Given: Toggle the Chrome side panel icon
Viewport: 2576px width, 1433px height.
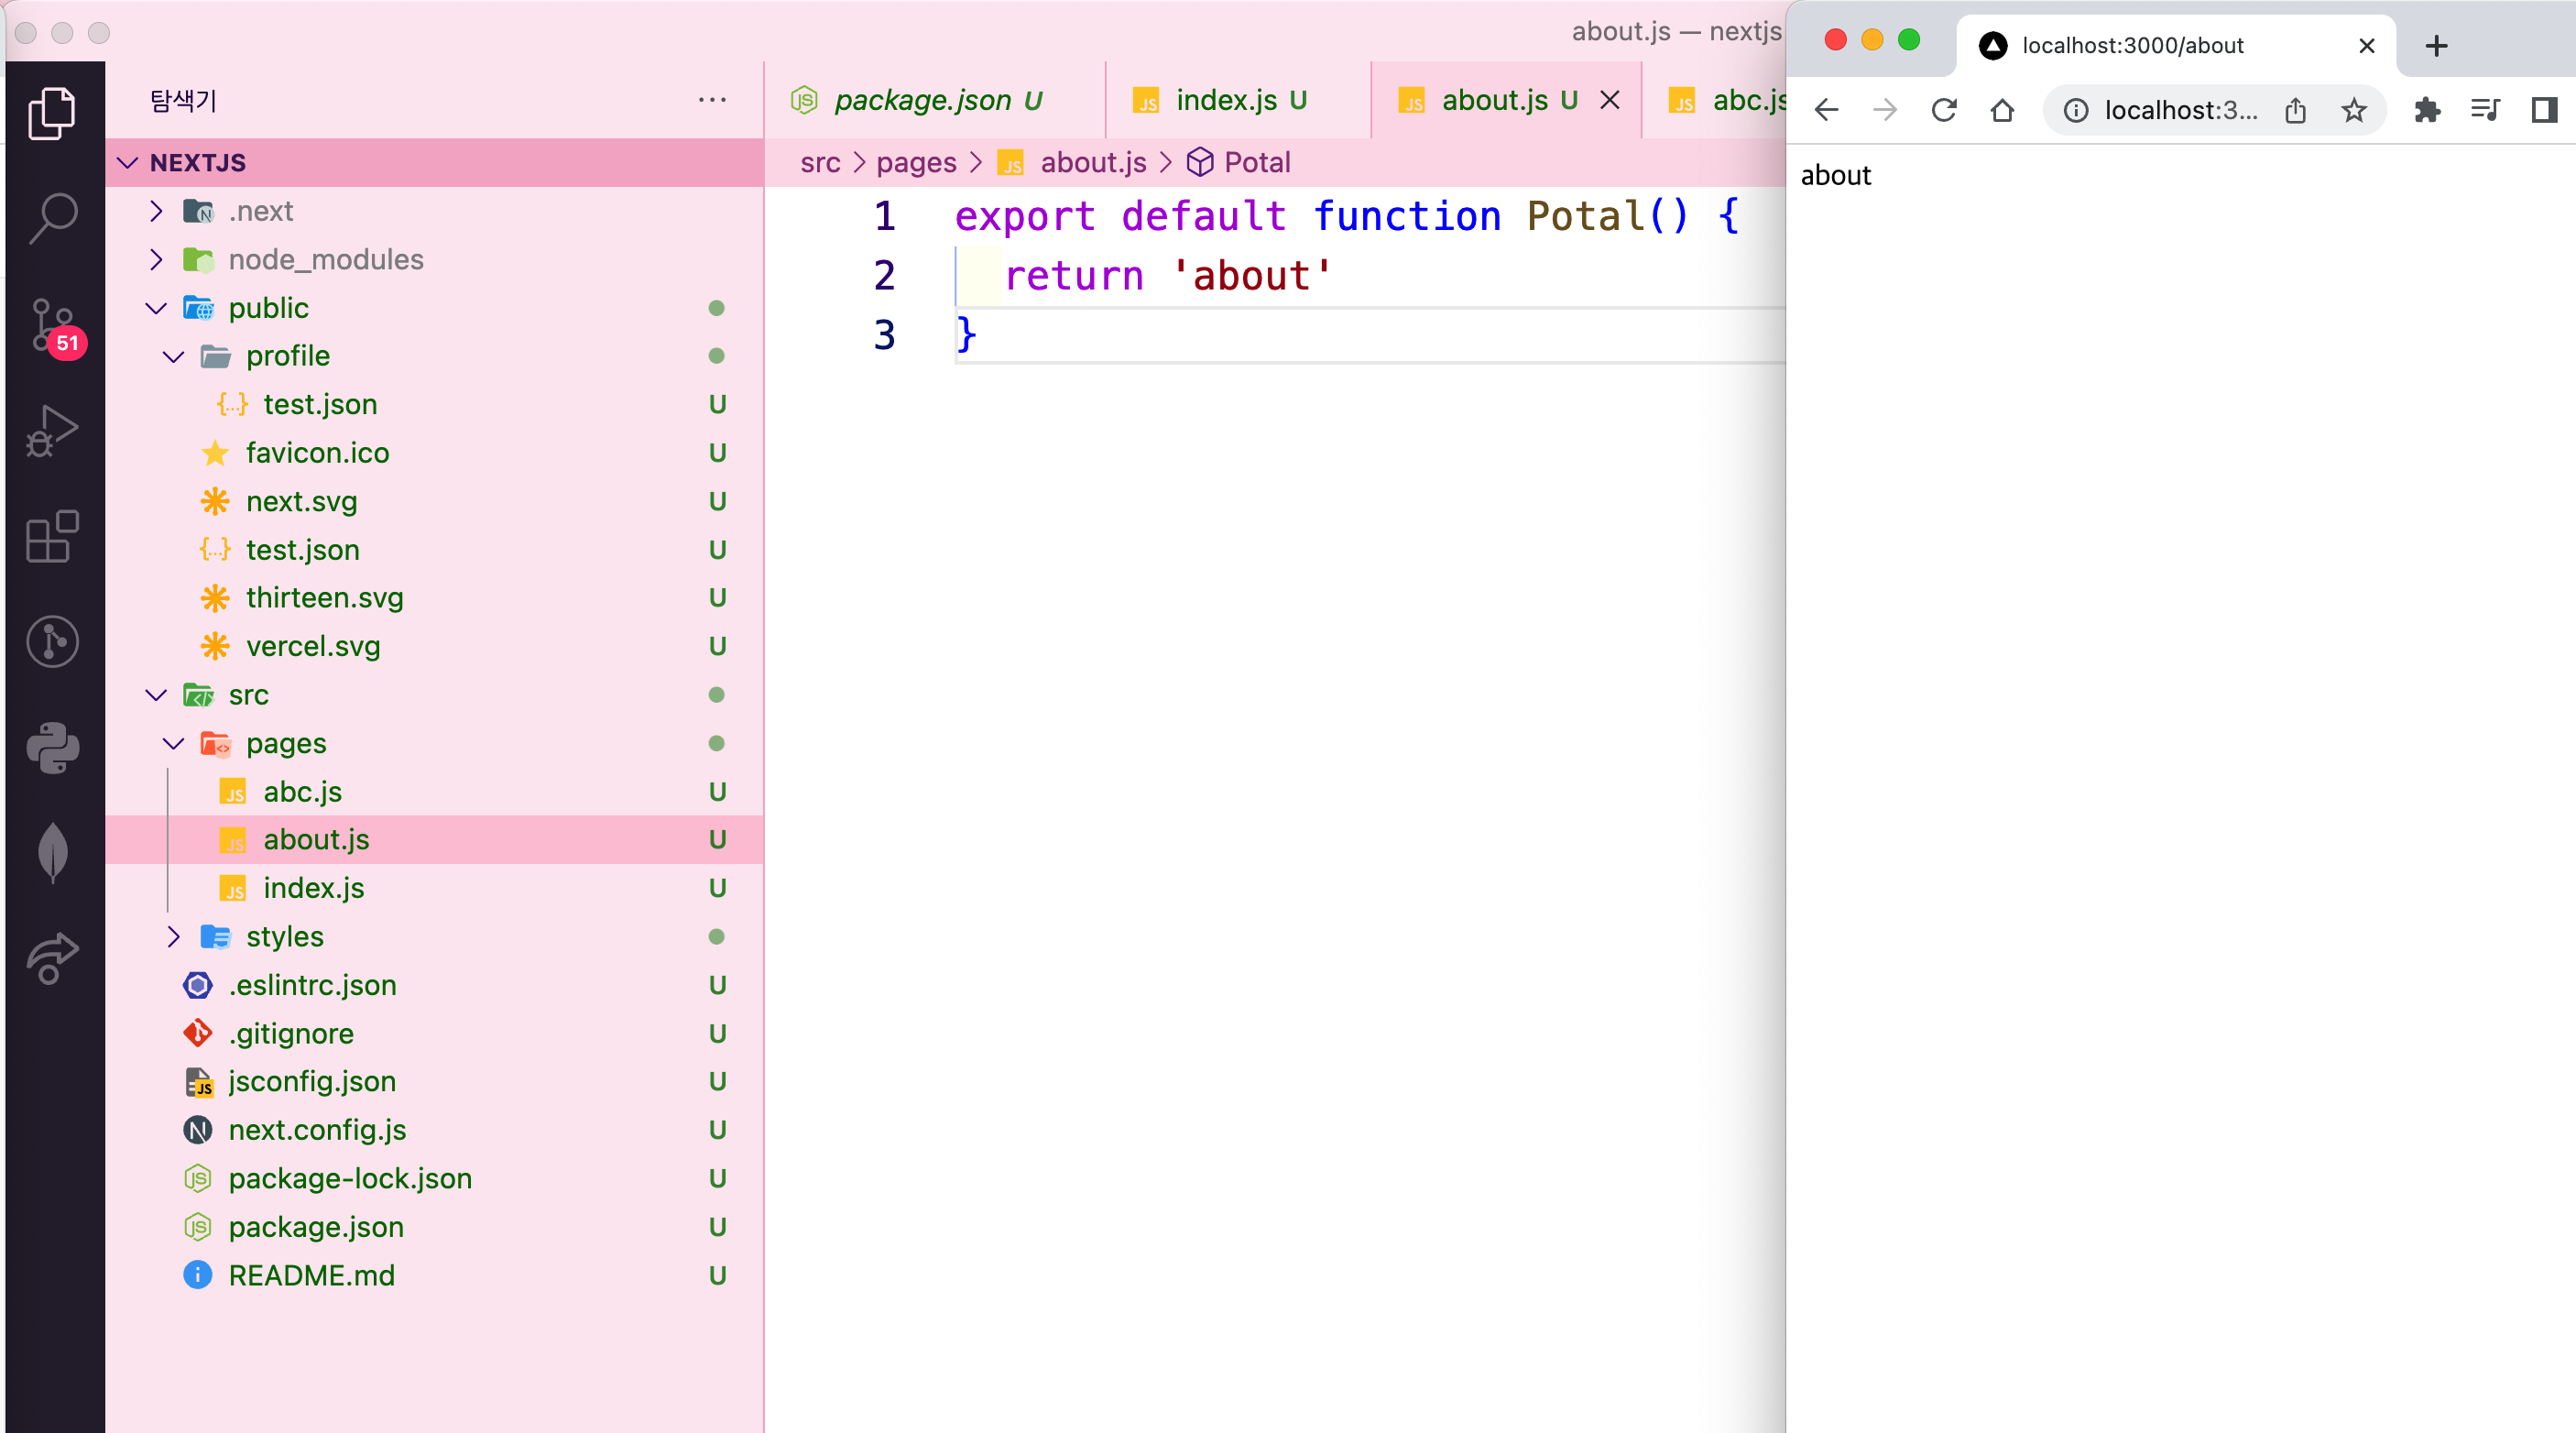Looking at the screenshot, I should coord(2543,110).
